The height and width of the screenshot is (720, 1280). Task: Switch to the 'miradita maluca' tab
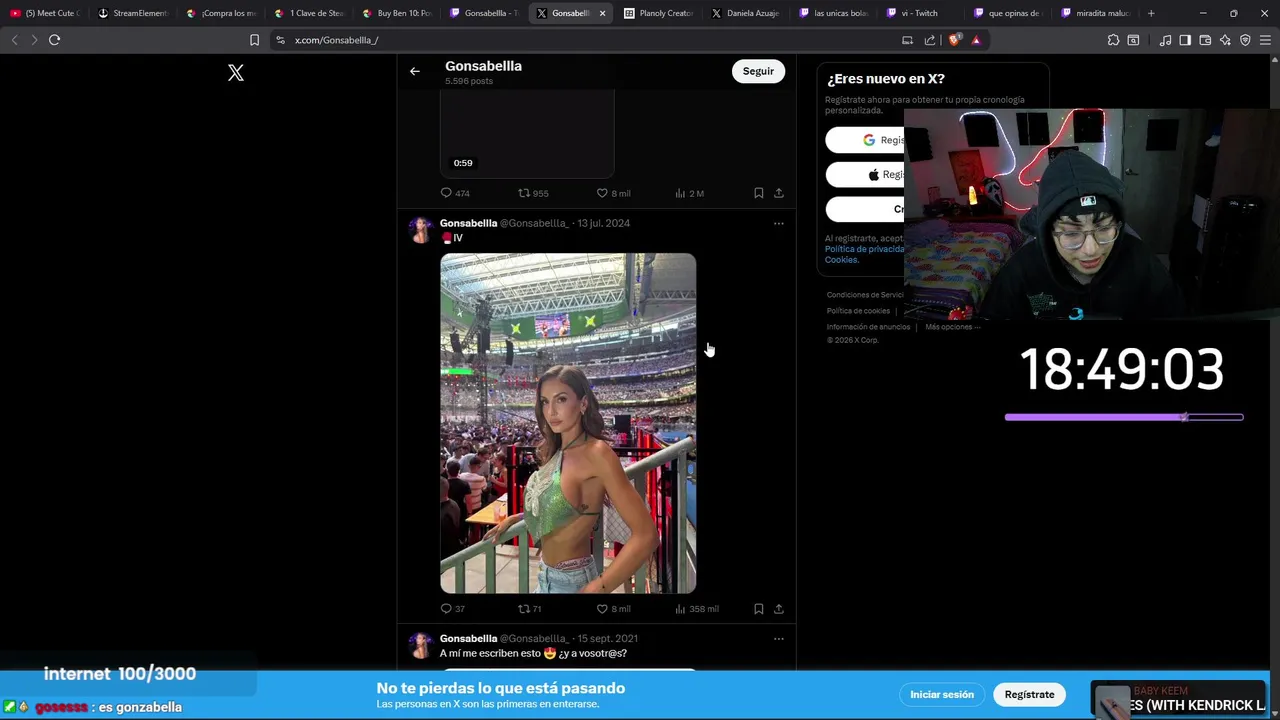1097,13
